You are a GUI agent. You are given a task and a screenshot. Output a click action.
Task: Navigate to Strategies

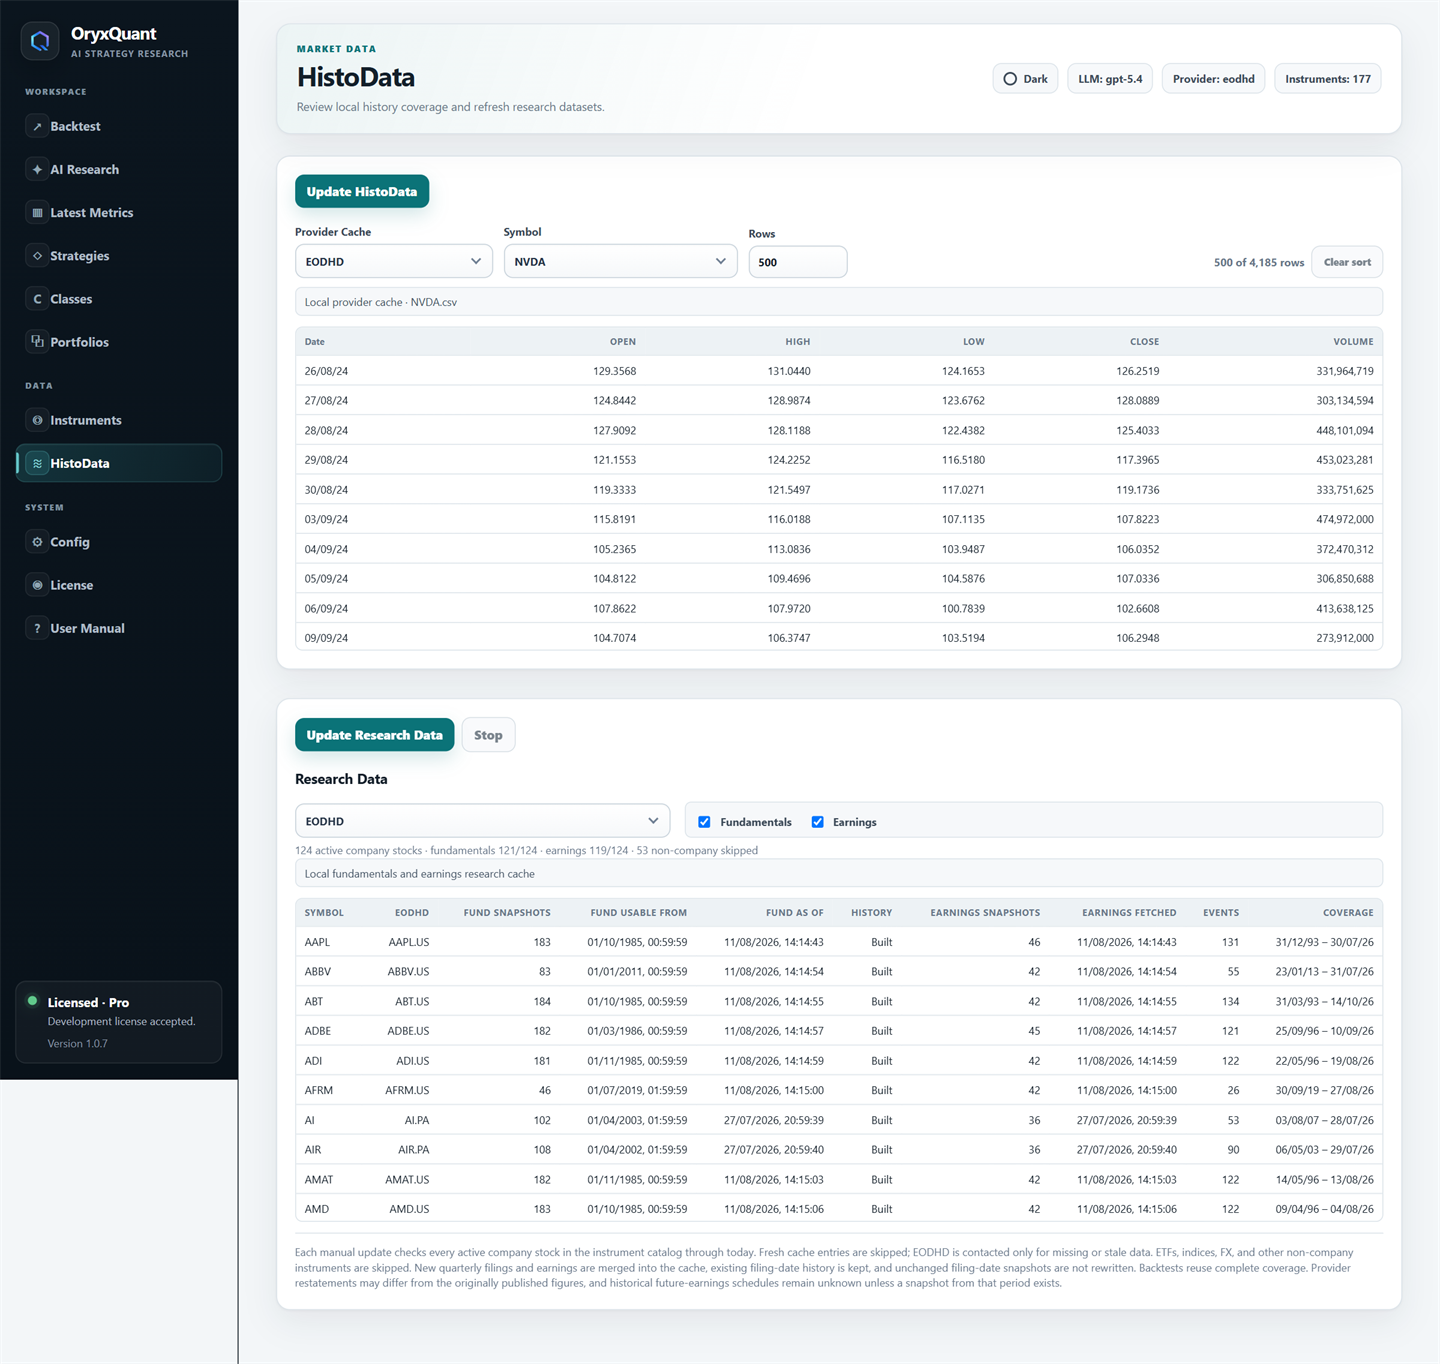point(119,256)
